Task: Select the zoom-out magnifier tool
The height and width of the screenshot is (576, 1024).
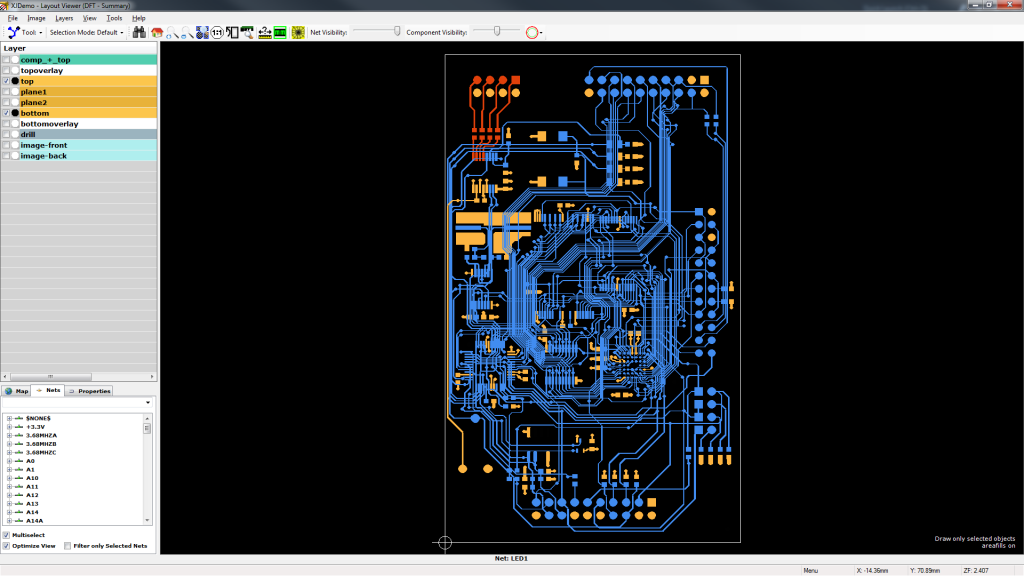Action: 186,33
